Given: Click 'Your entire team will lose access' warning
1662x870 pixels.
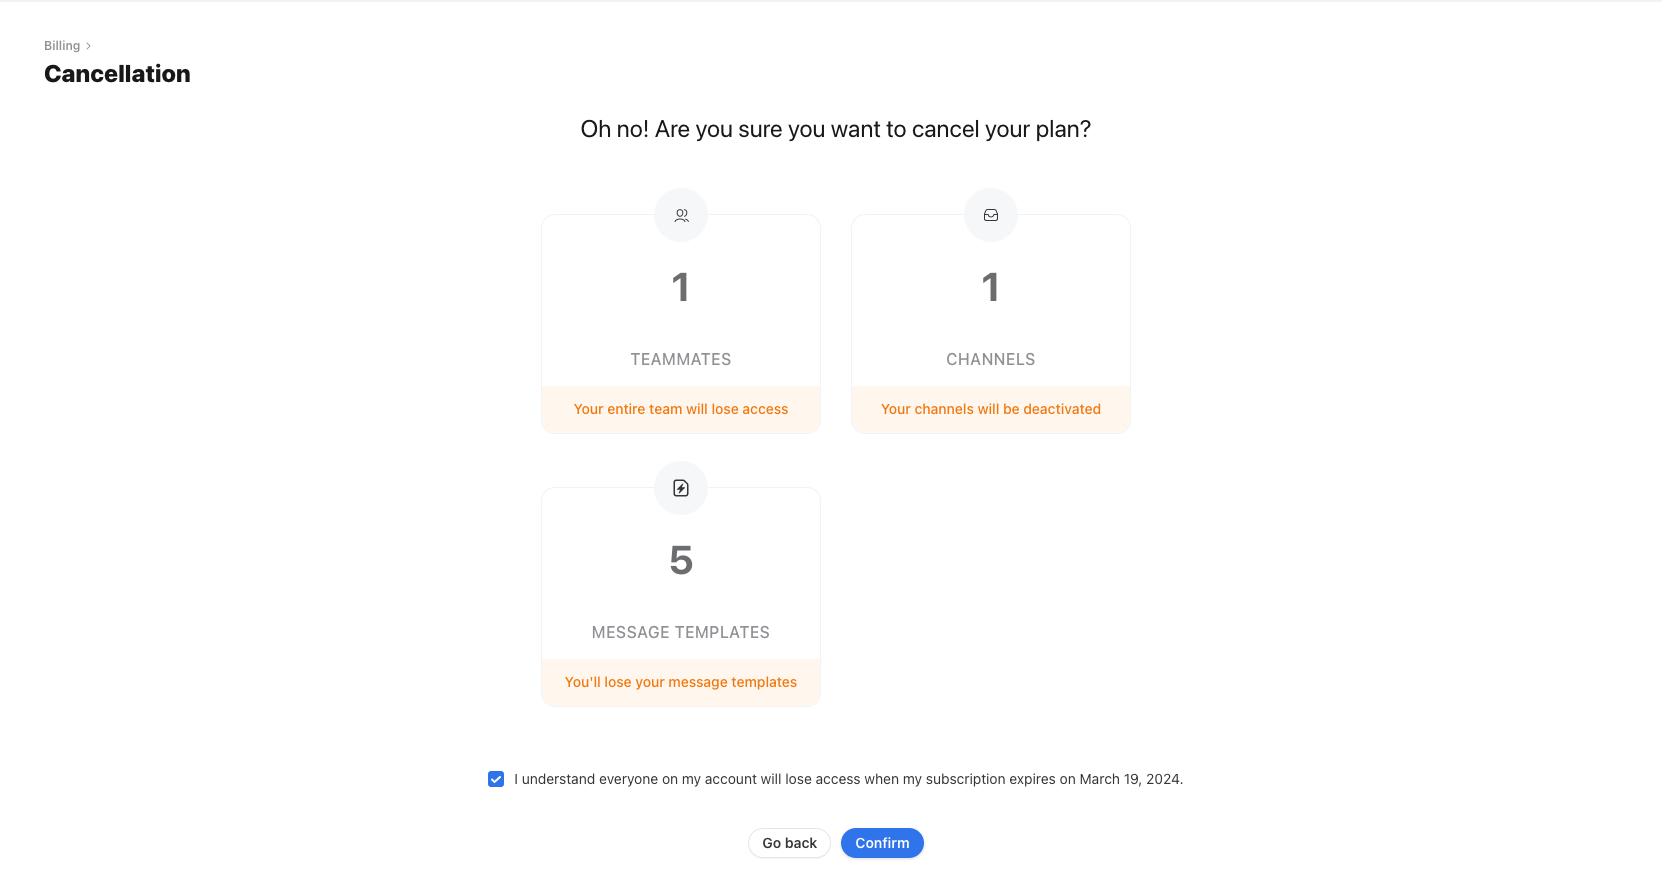Looking at the screenshot, I should click(x=680, y=408).
